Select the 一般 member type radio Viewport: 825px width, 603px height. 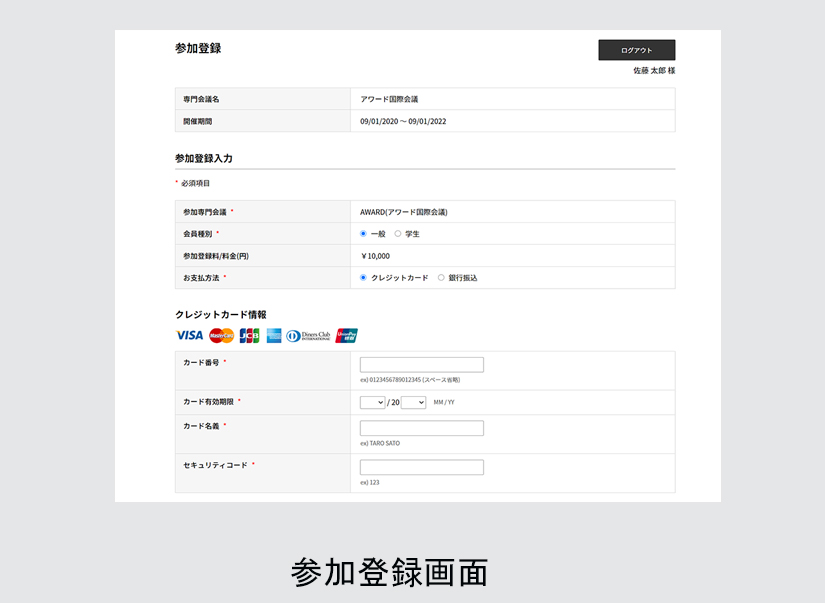(x=363, y=234)
